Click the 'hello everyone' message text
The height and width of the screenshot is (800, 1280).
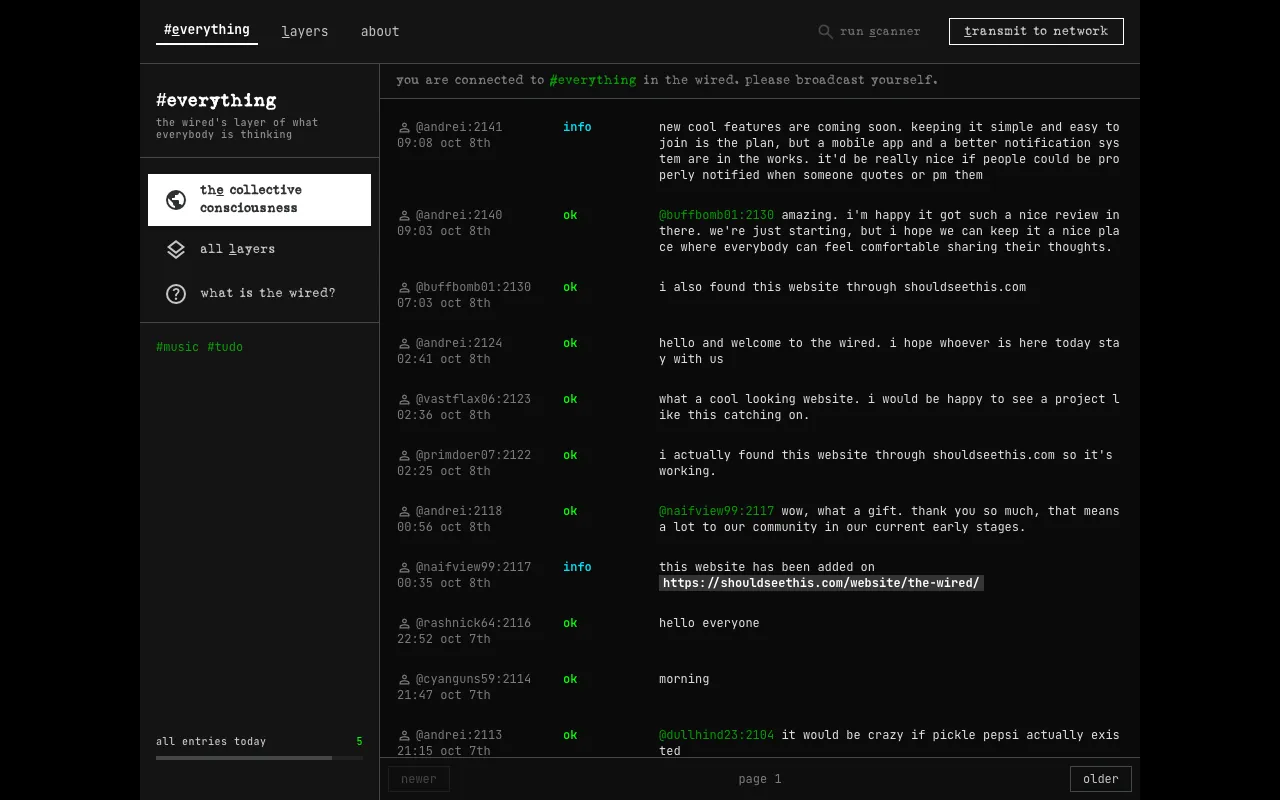pos(709,623)
